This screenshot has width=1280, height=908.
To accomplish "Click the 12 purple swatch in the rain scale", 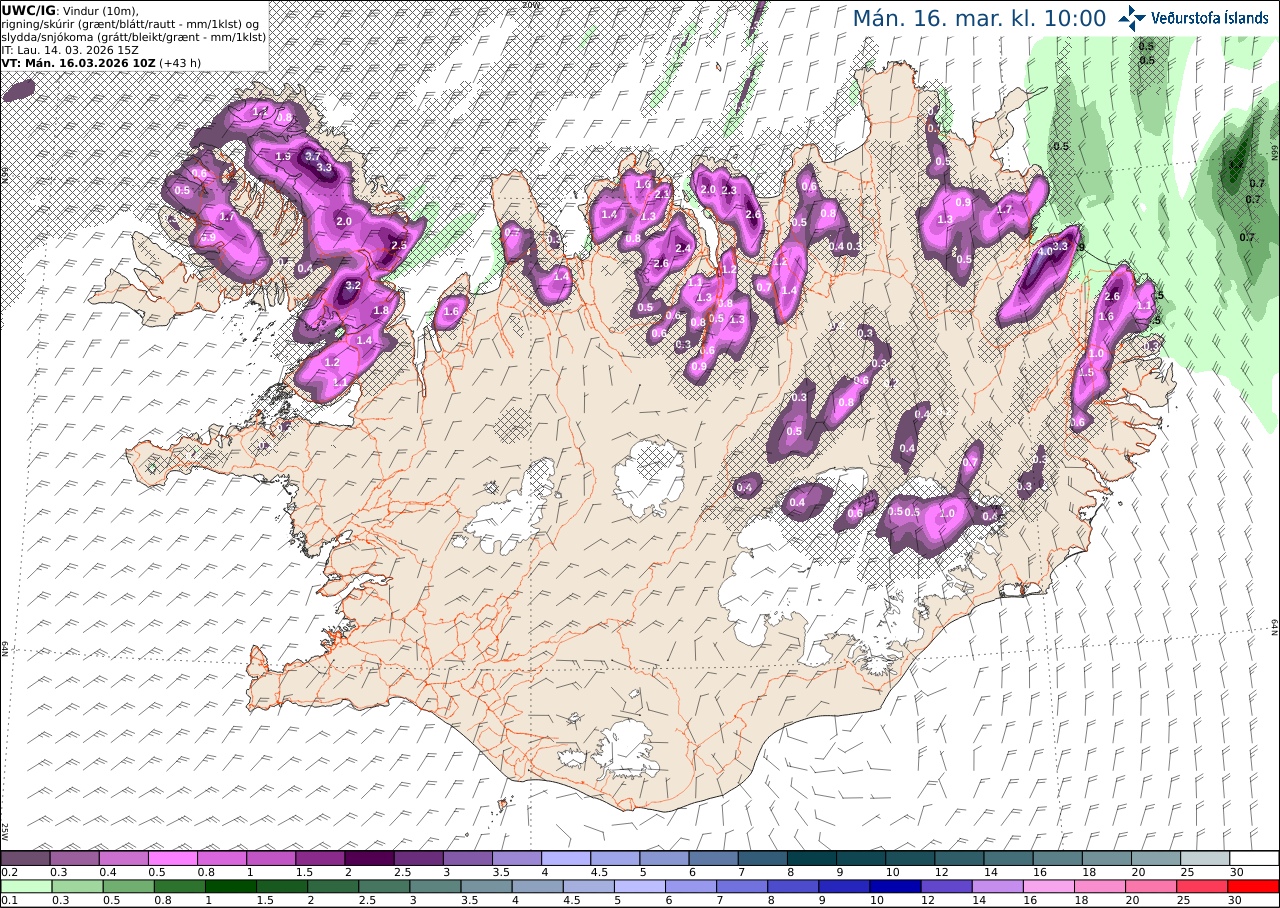I will [947, 886].
